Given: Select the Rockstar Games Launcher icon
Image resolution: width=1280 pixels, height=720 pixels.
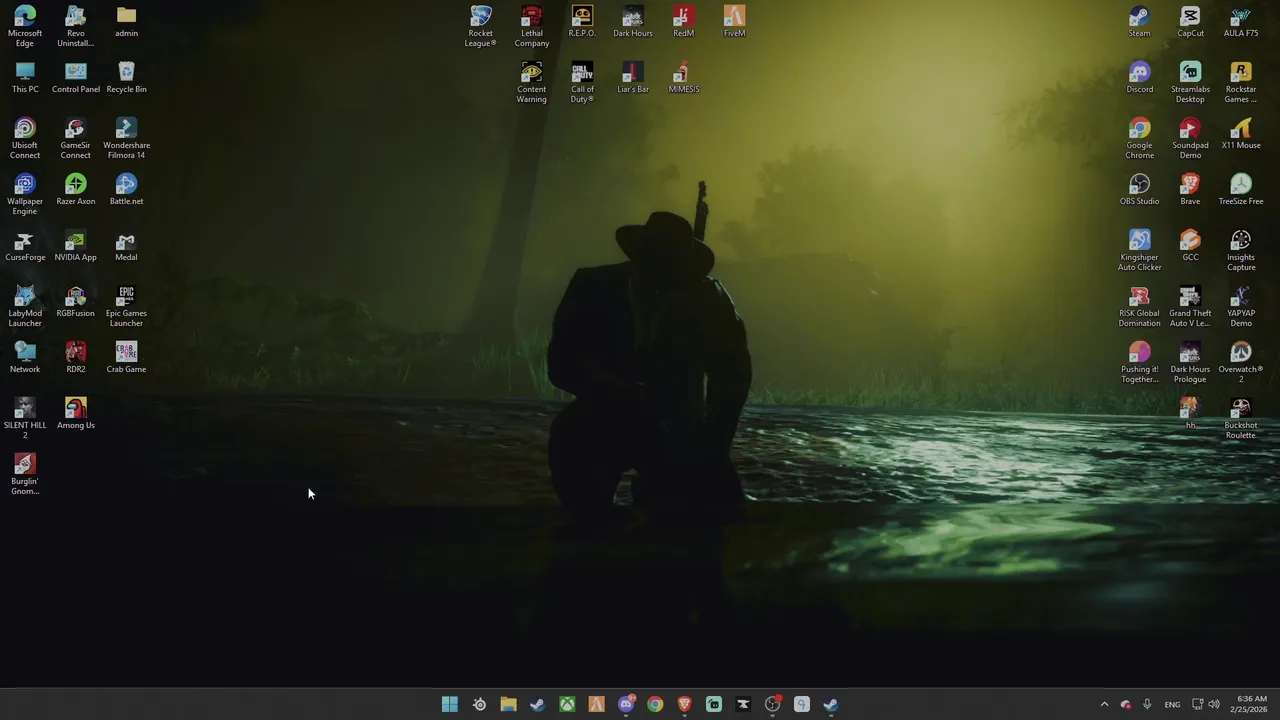Looking at the screenshot, I should 1241,82.
